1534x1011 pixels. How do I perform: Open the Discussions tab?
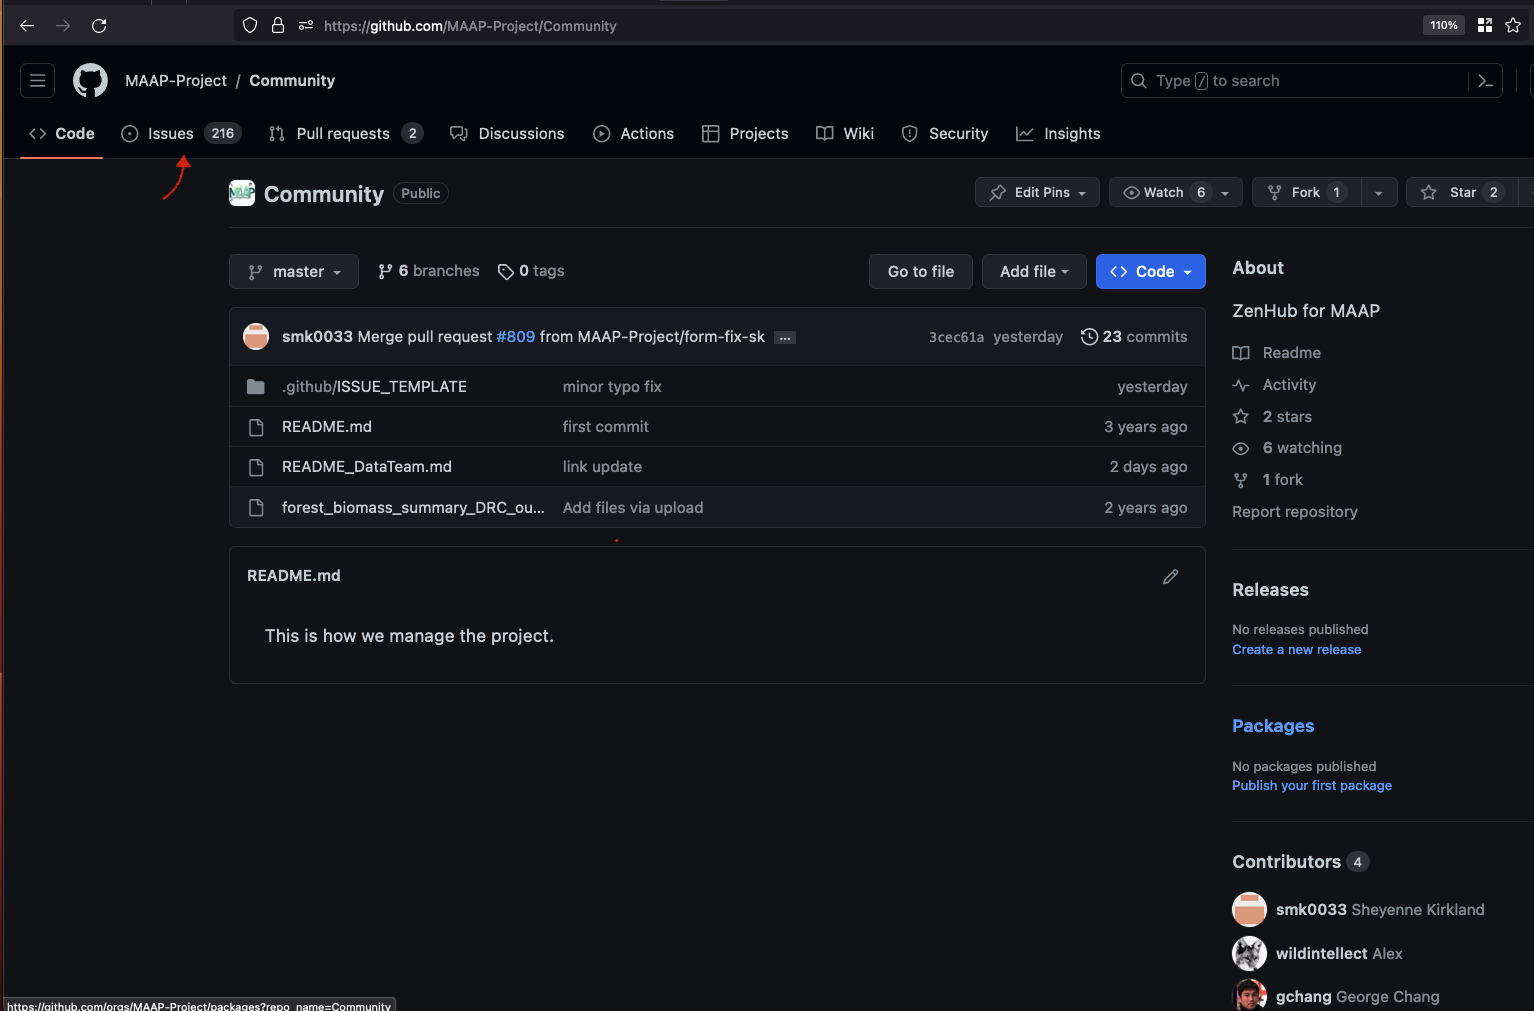(x=507, y=134)
